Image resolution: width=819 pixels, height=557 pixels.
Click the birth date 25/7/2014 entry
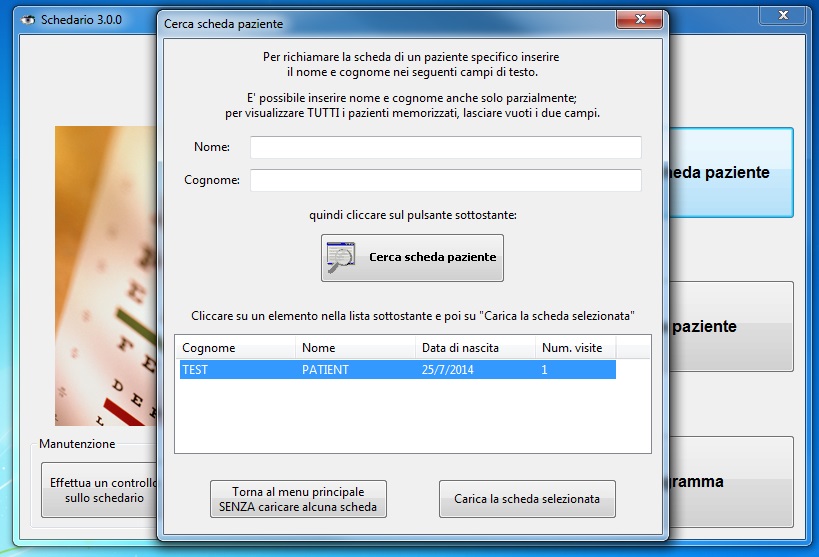pyautogui.click(x=473, y=370)
